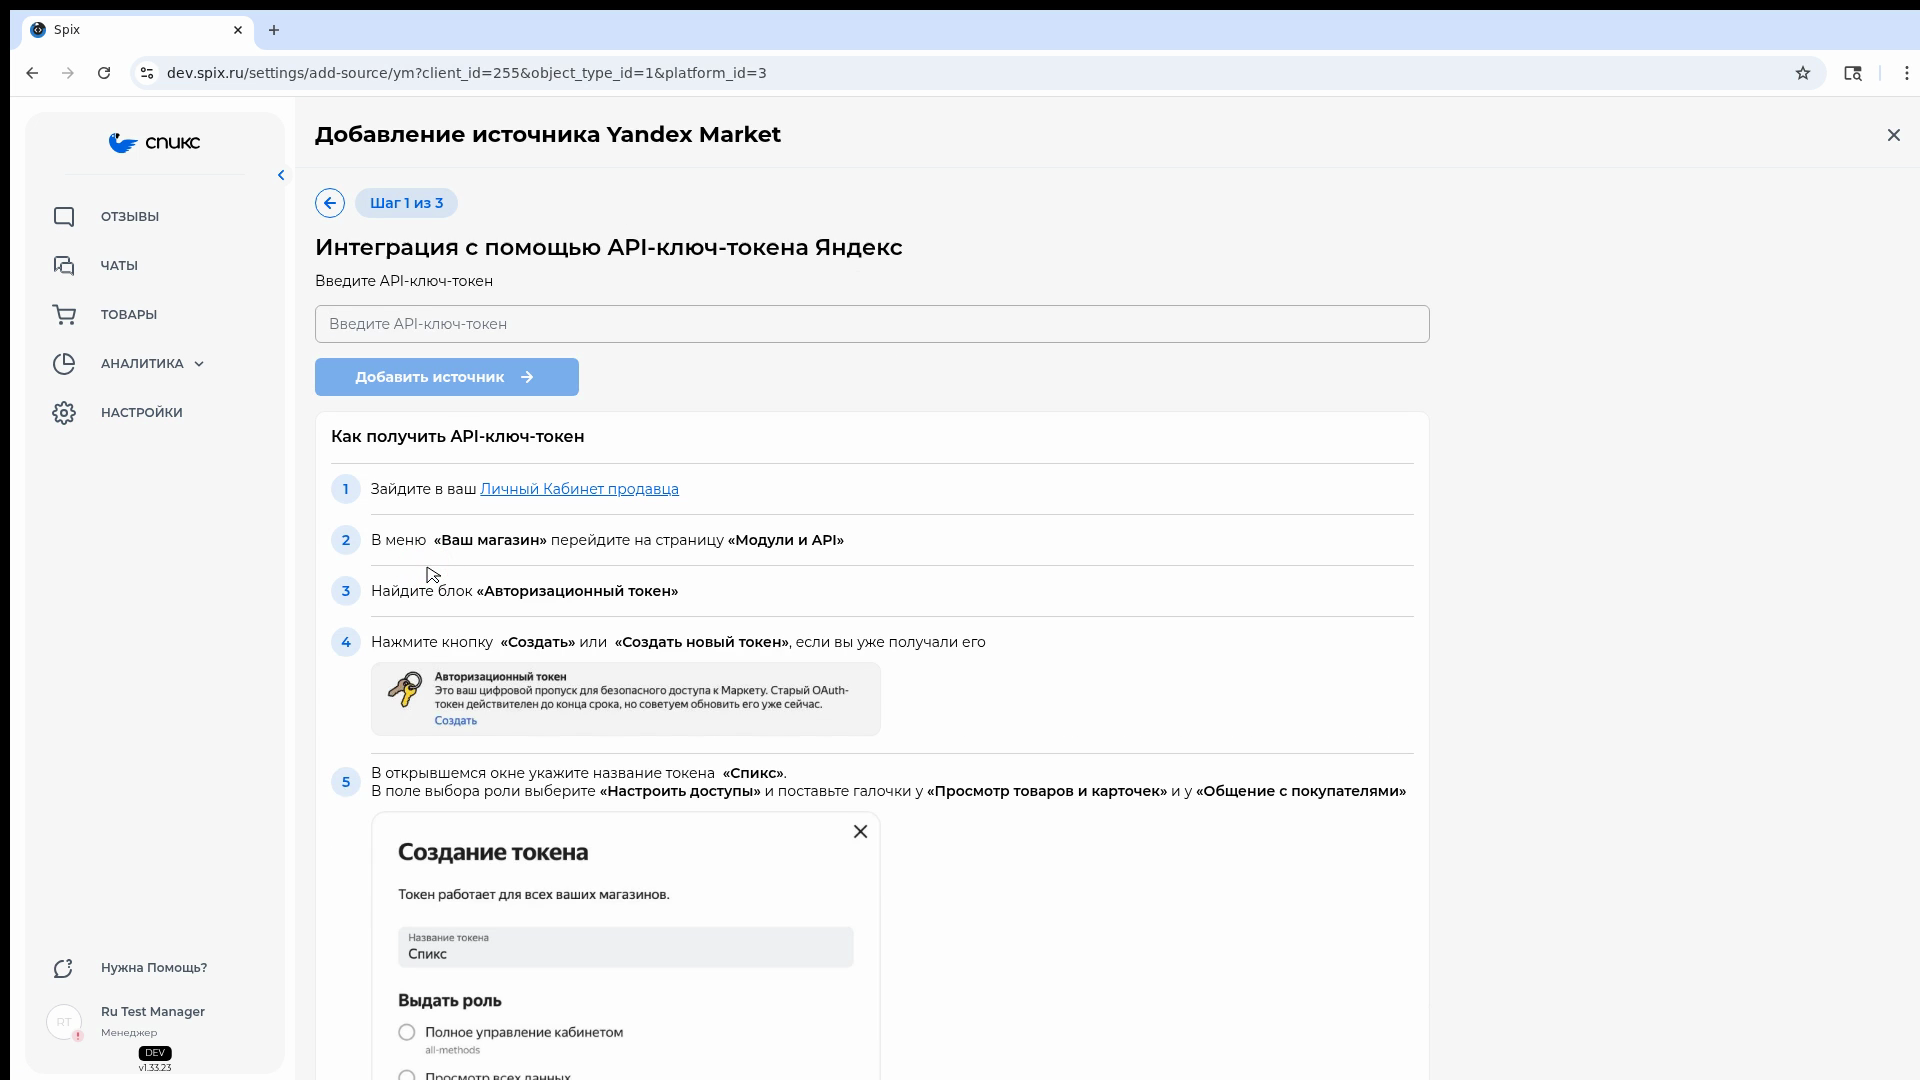The width and height of the screenshot is (1920, 1080).
Task: Open Настройки menu item
Action: [x=142, y=413]
